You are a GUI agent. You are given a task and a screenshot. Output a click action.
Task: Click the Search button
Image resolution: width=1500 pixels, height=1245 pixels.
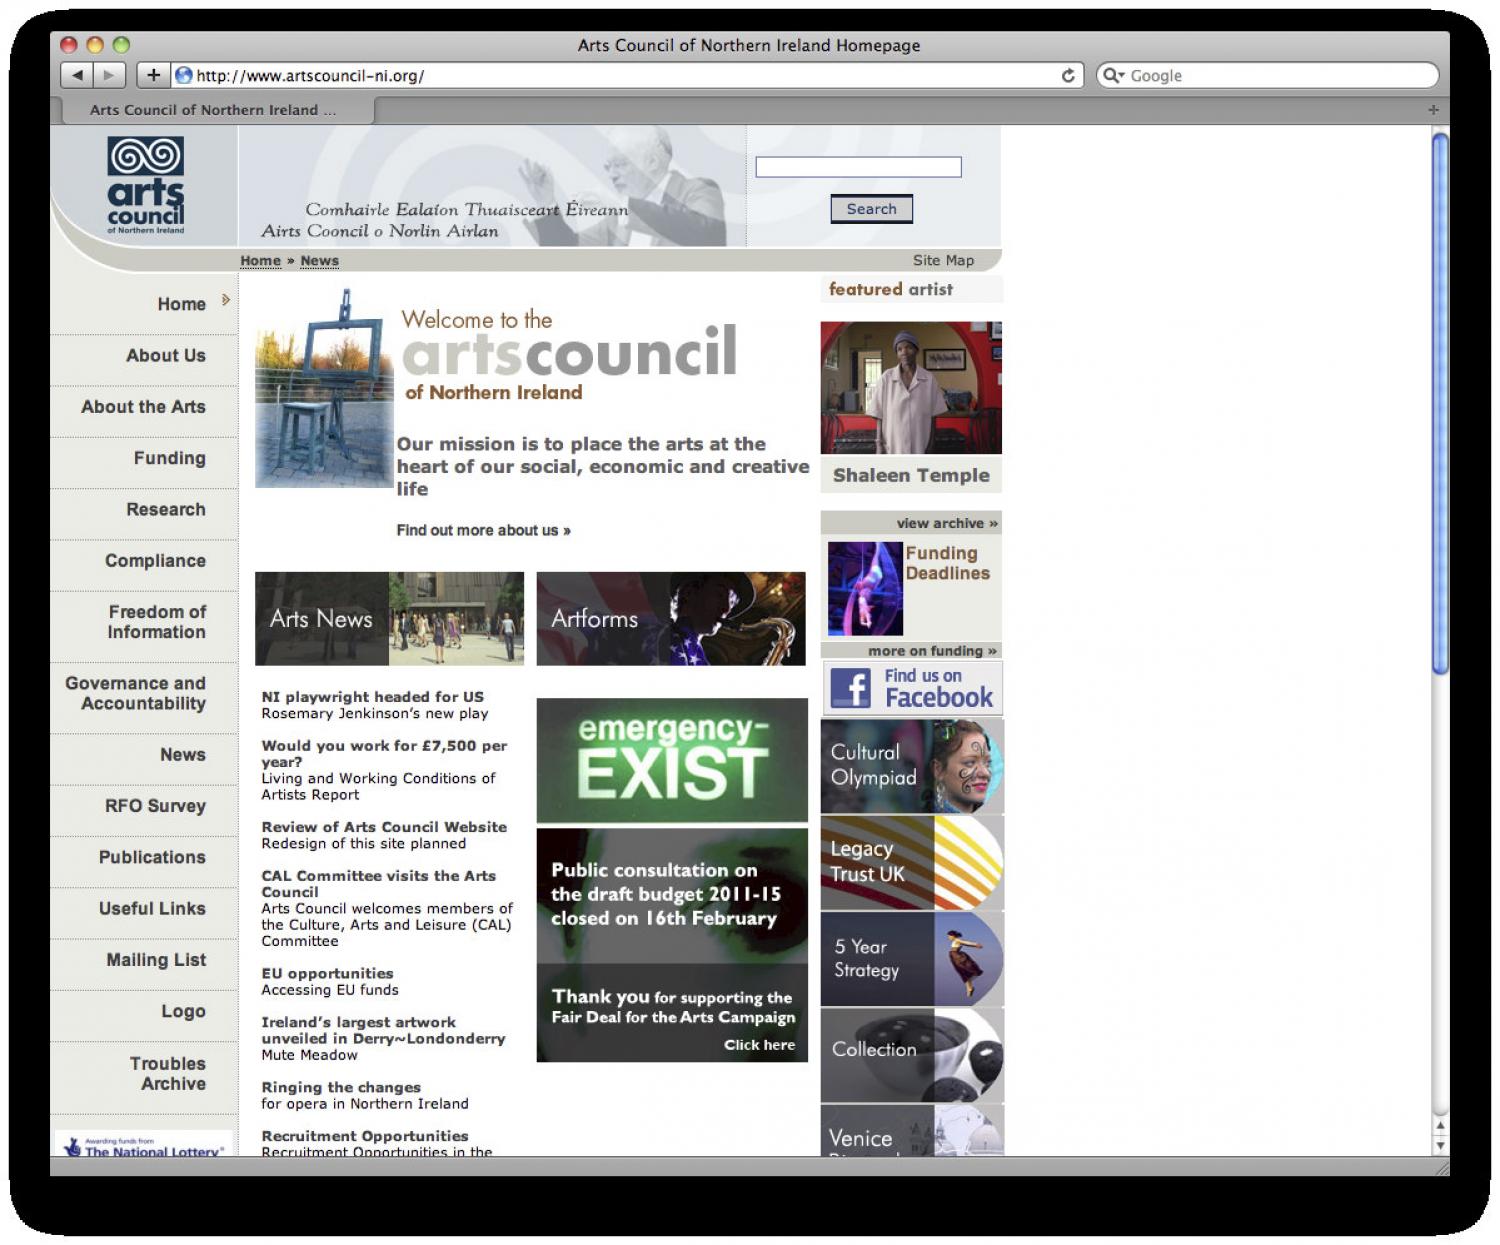pos(871,209)
